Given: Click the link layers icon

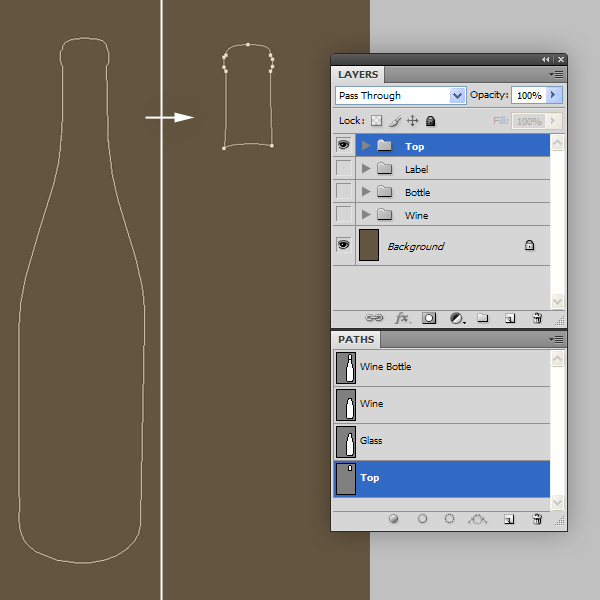Looking at the screenshot, I should tap(374, 318).
